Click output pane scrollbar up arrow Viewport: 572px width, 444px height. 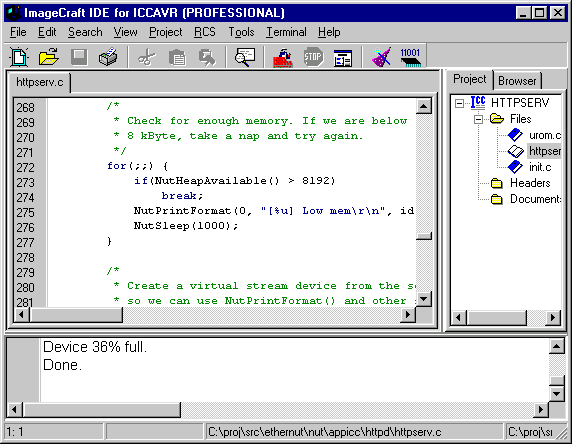(557, 346)
